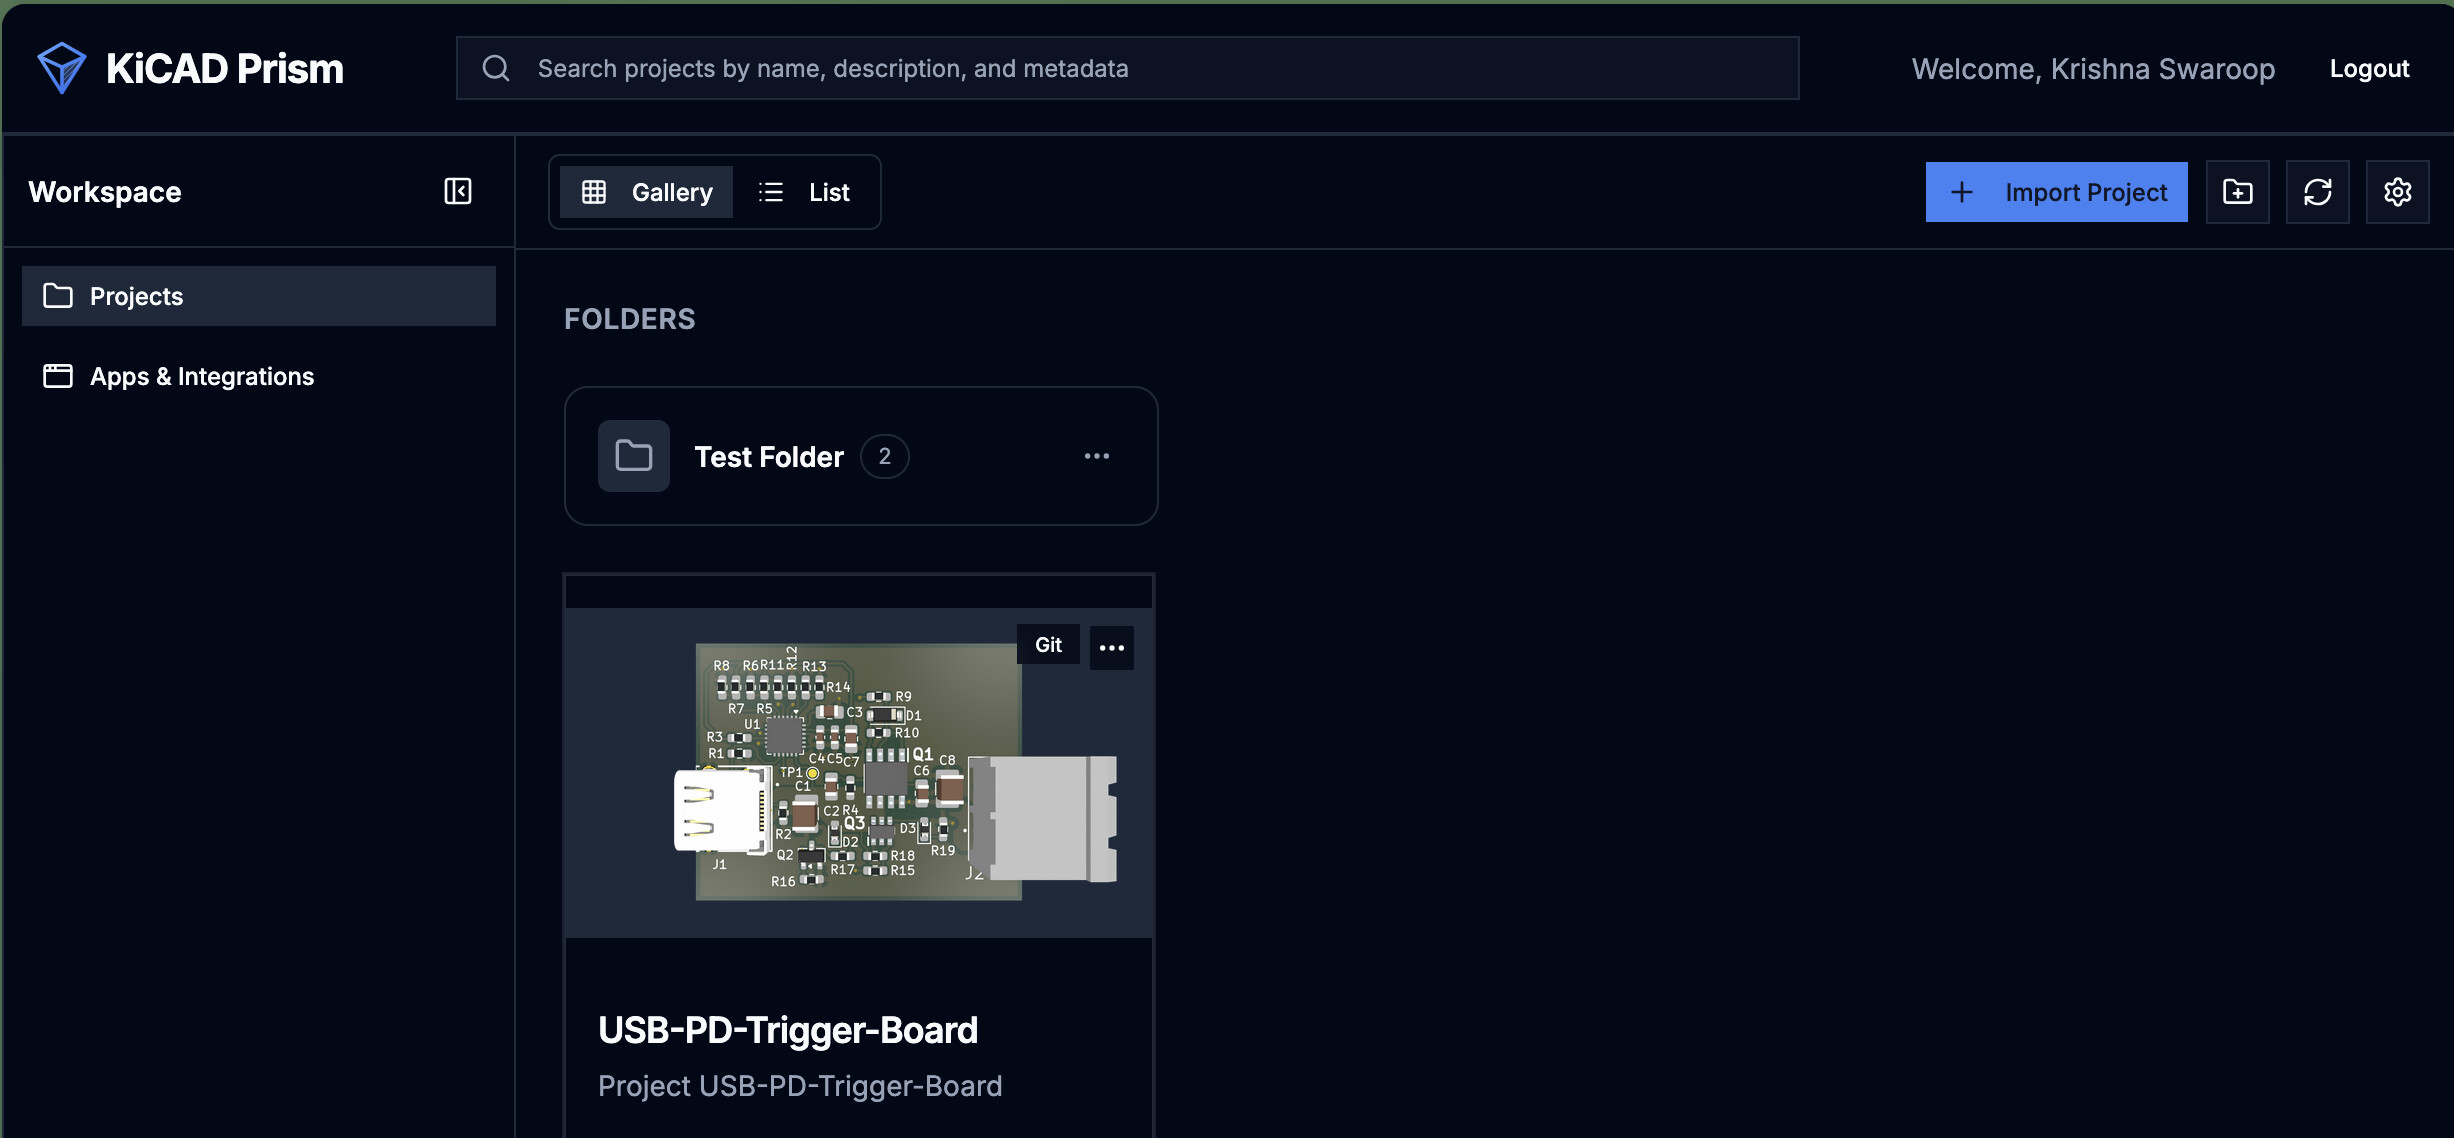This screenshot has width=2454, height=1138.
Task: Click the Import Project button
Action: point(2057,192)
